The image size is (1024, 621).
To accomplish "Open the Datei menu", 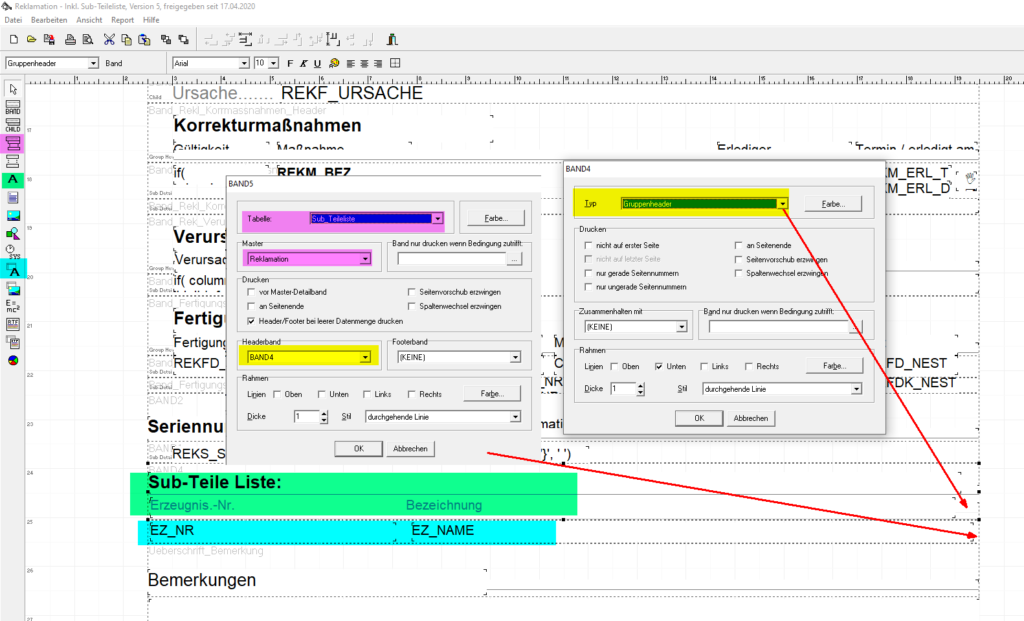I will (13, 20).
